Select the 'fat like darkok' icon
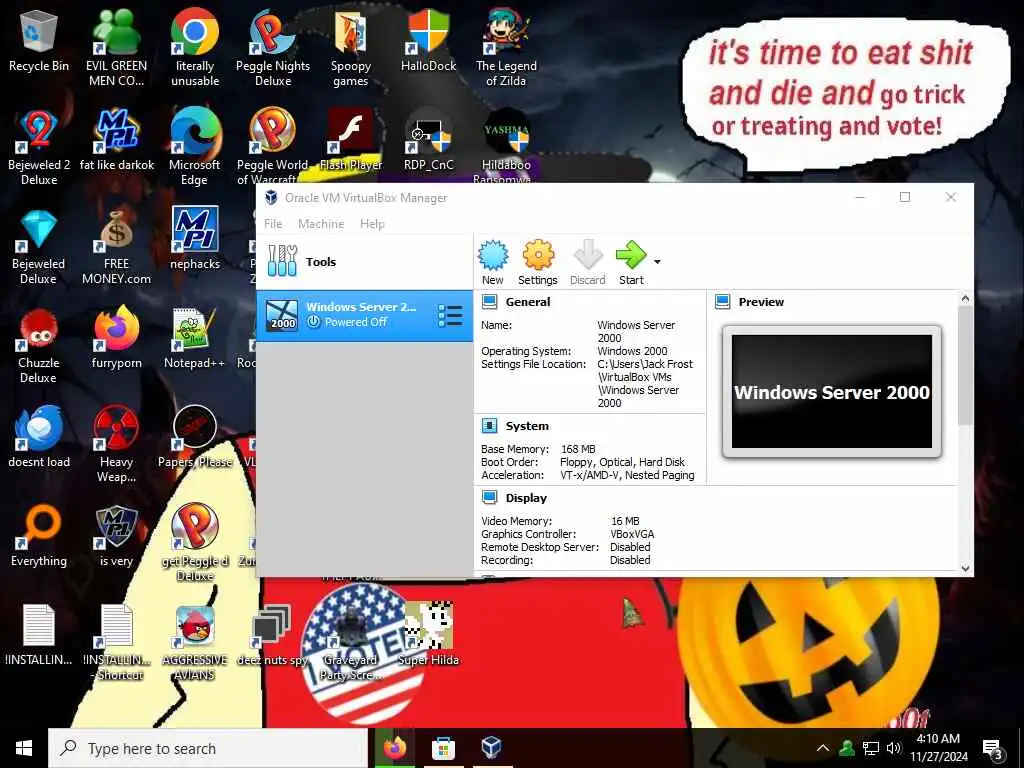Screen dimensions: 1024x768 (117, 140)
